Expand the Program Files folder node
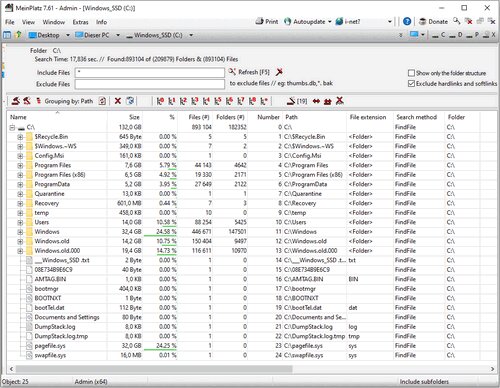This screenshot has height=388, width=500. click(x=20, y=165)
